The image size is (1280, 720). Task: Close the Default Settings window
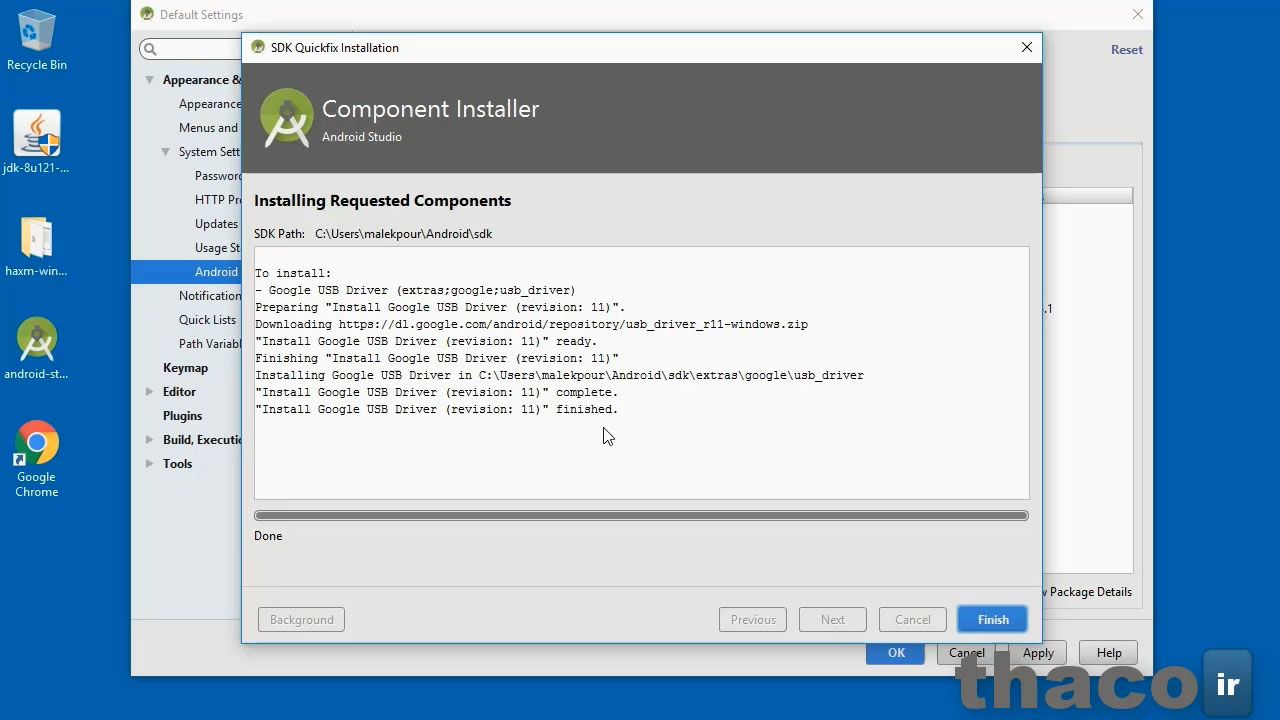pyautogui.click(x=1137, y=14)
